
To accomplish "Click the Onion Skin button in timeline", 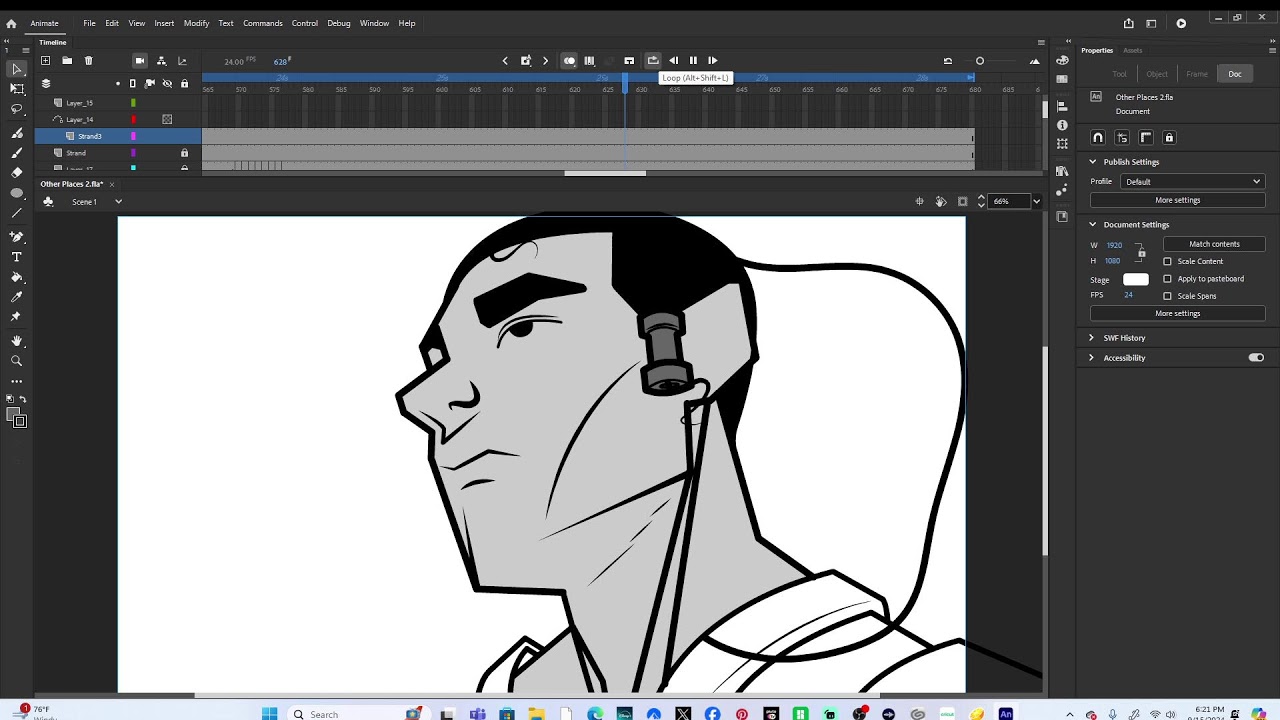I will (569, 61).
